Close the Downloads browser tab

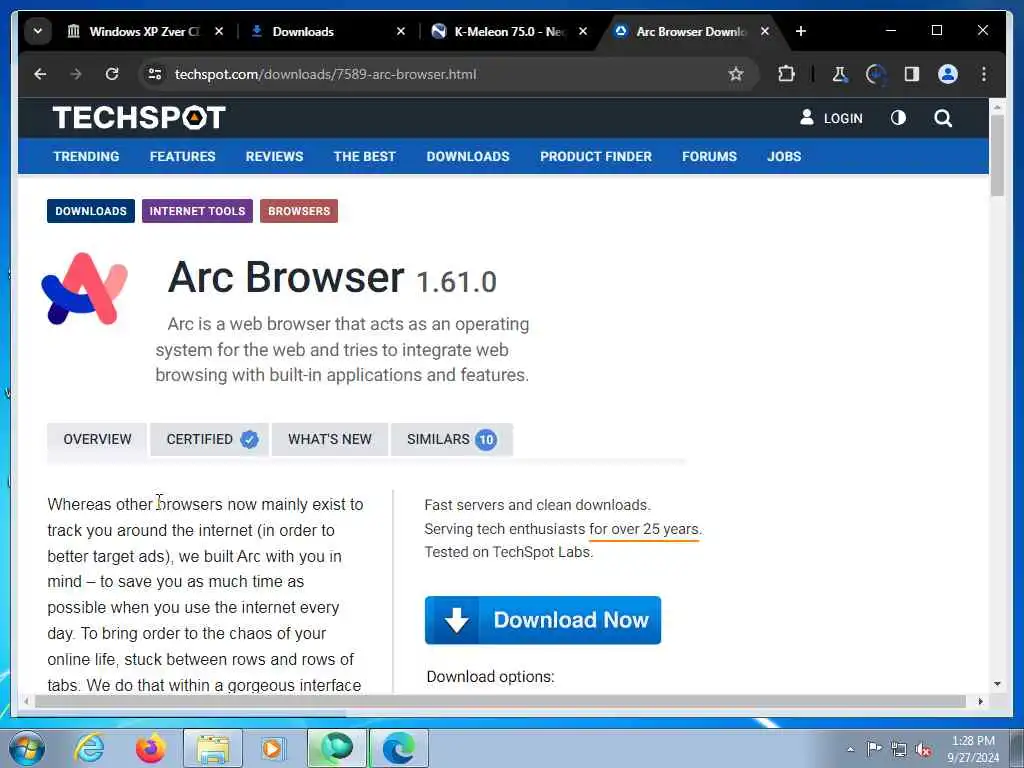point(401,31)
